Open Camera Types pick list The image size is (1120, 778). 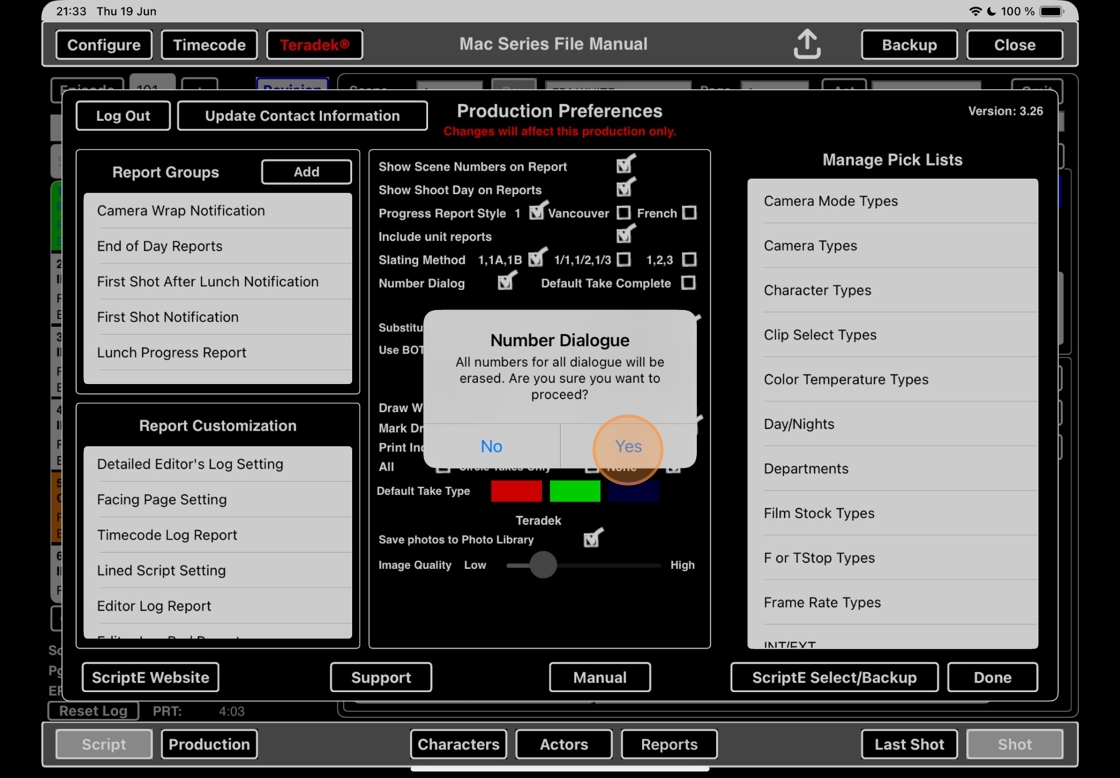893,246
